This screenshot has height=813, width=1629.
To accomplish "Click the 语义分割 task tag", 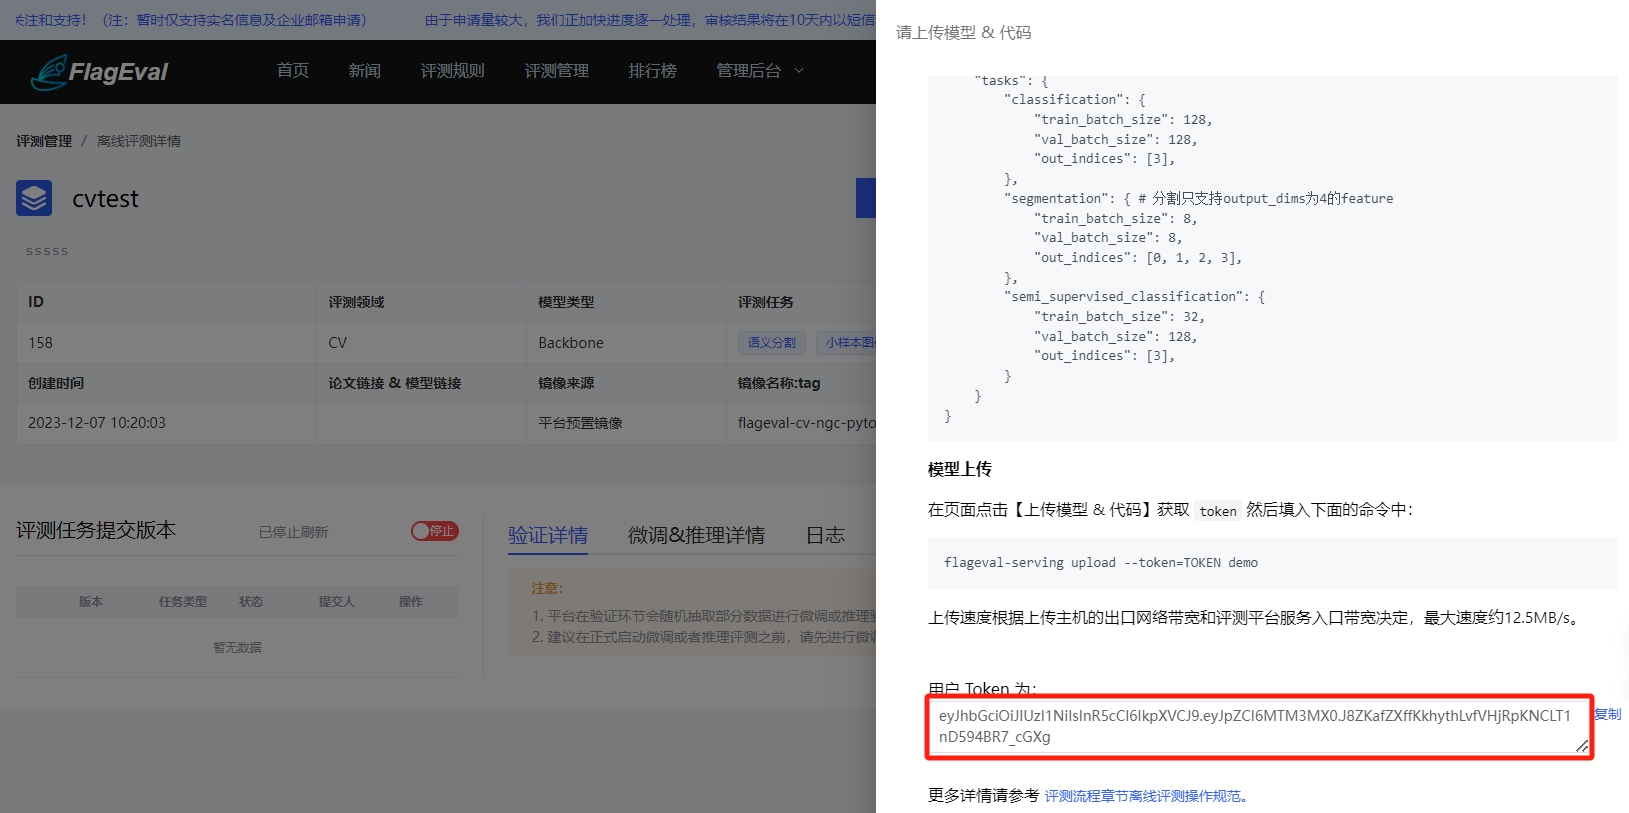I will [x=771, y=343].
